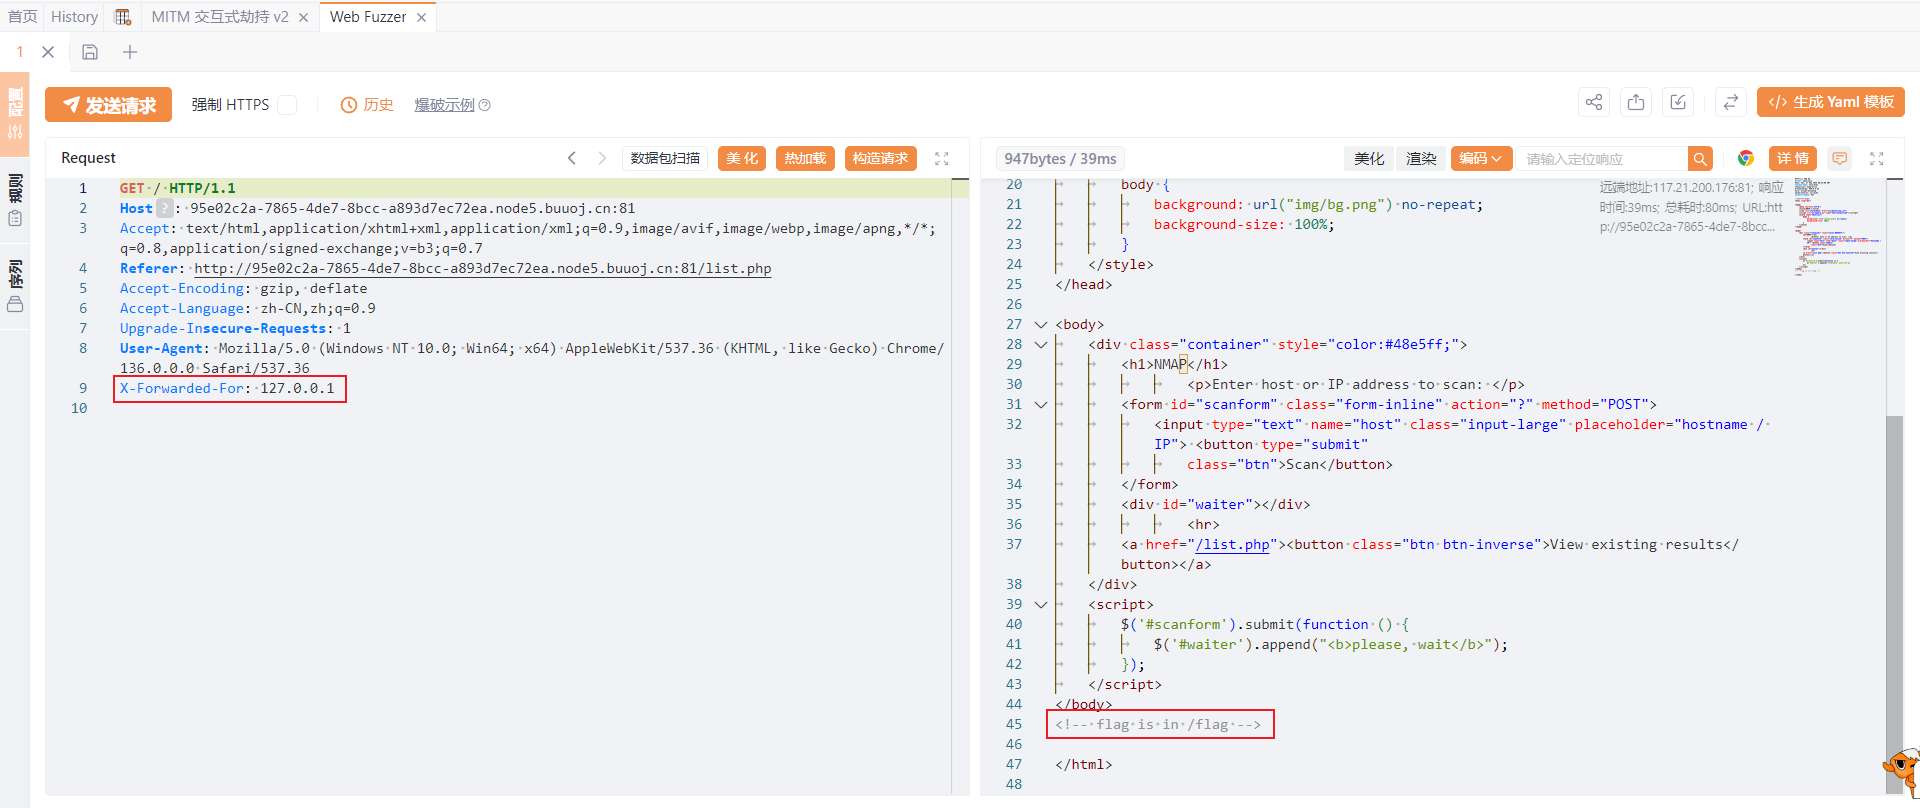Go to previous request with left chevron
The image size is (1920, 808).
click(572, 158)
